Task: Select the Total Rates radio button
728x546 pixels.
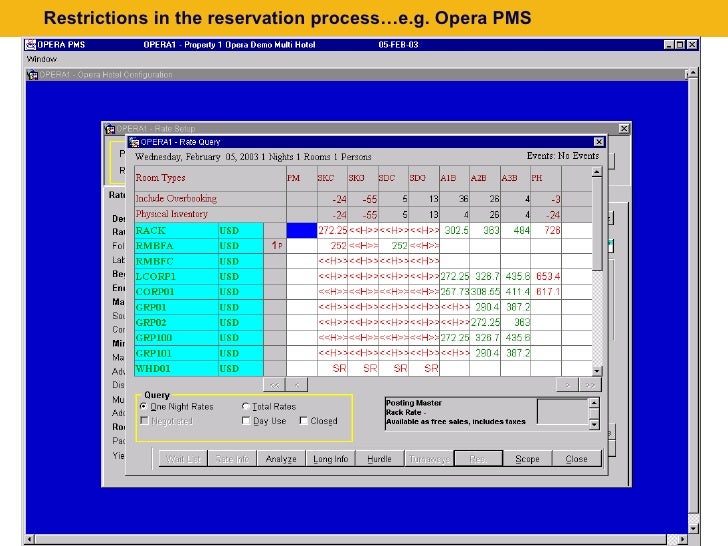Action: coord(246,406)
